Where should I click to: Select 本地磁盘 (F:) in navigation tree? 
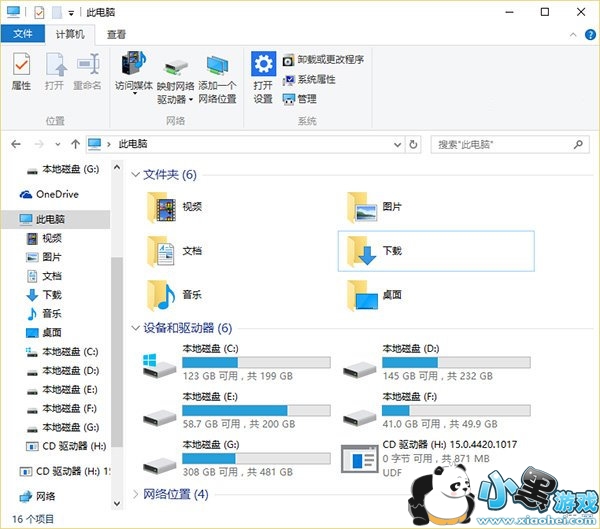(62, 408)
